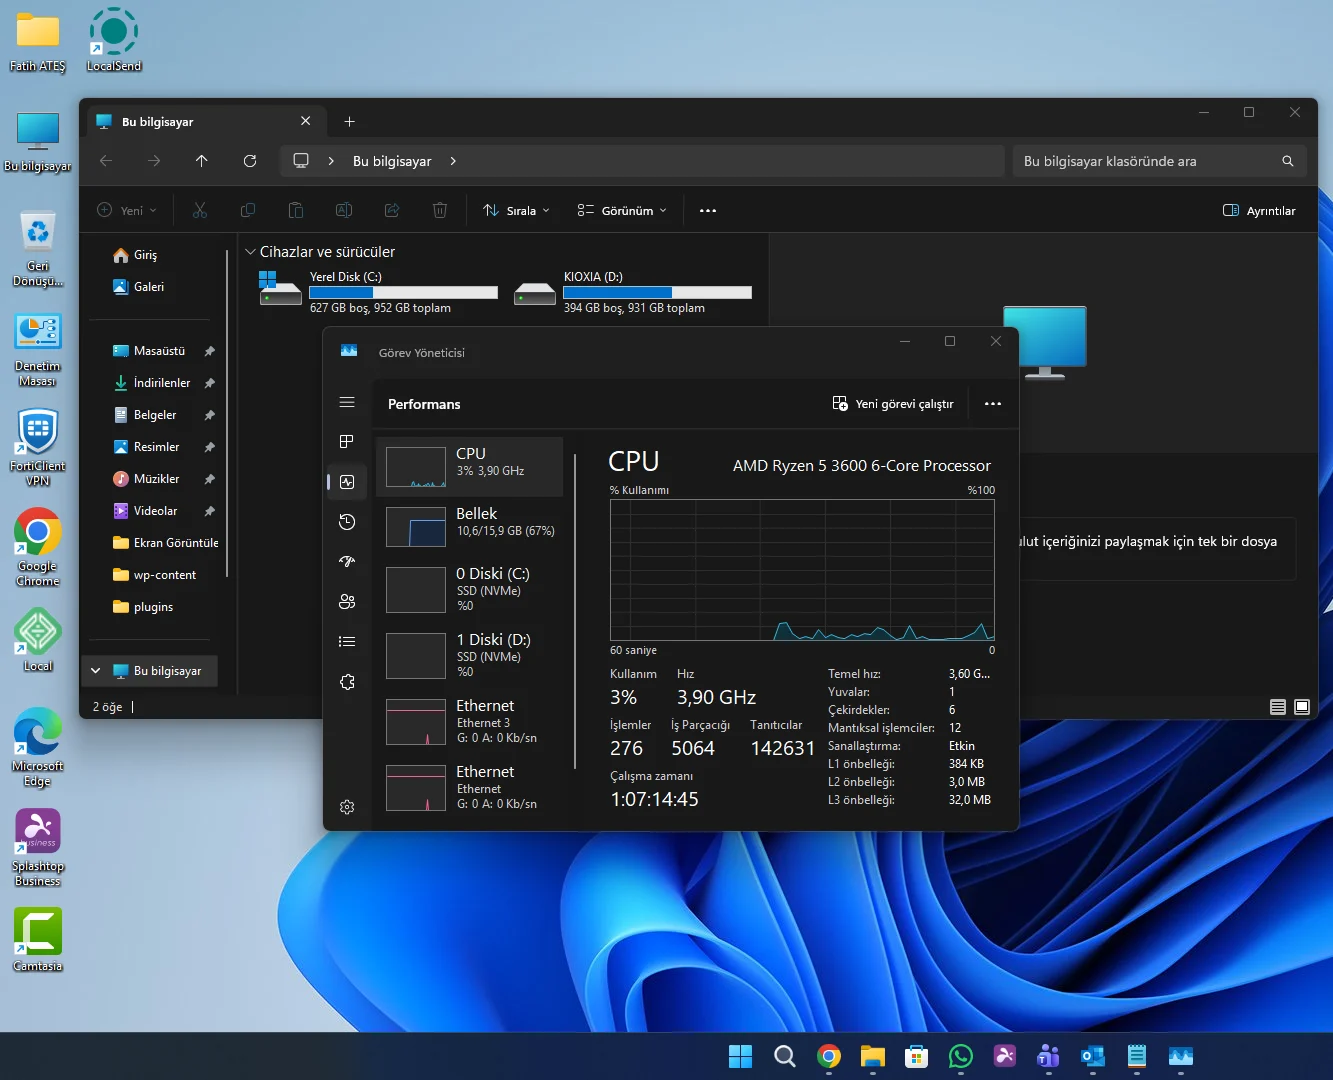Select Yerel Disk (C:) drive

coord(379,292)
